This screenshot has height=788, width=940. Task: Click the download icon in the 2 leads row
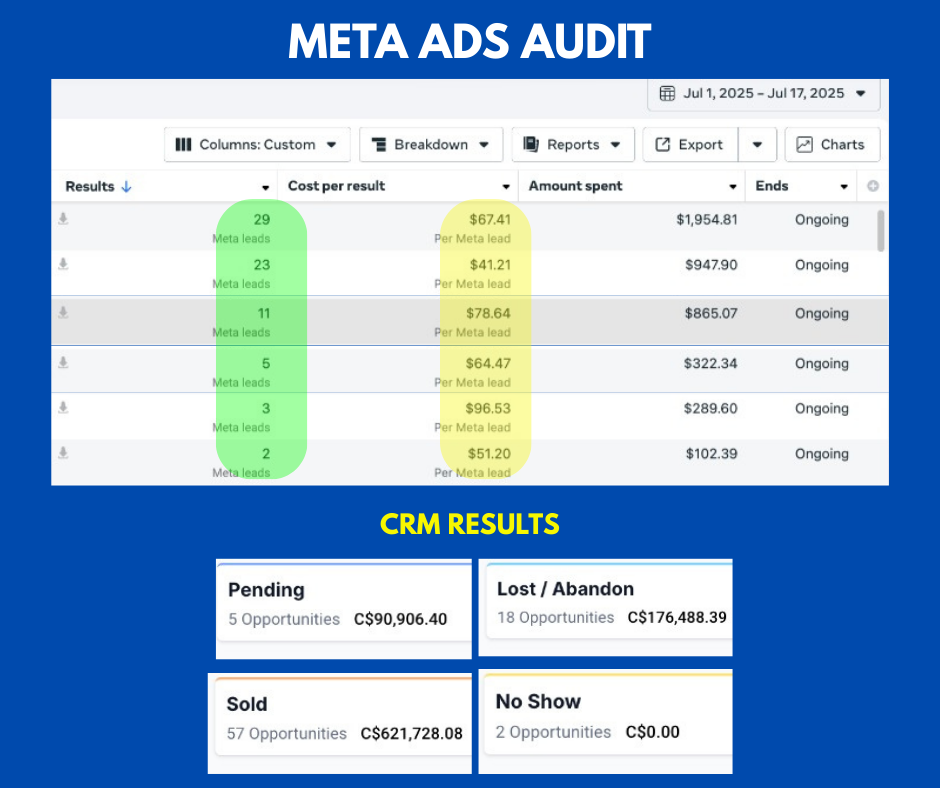[x=63, y=453]
